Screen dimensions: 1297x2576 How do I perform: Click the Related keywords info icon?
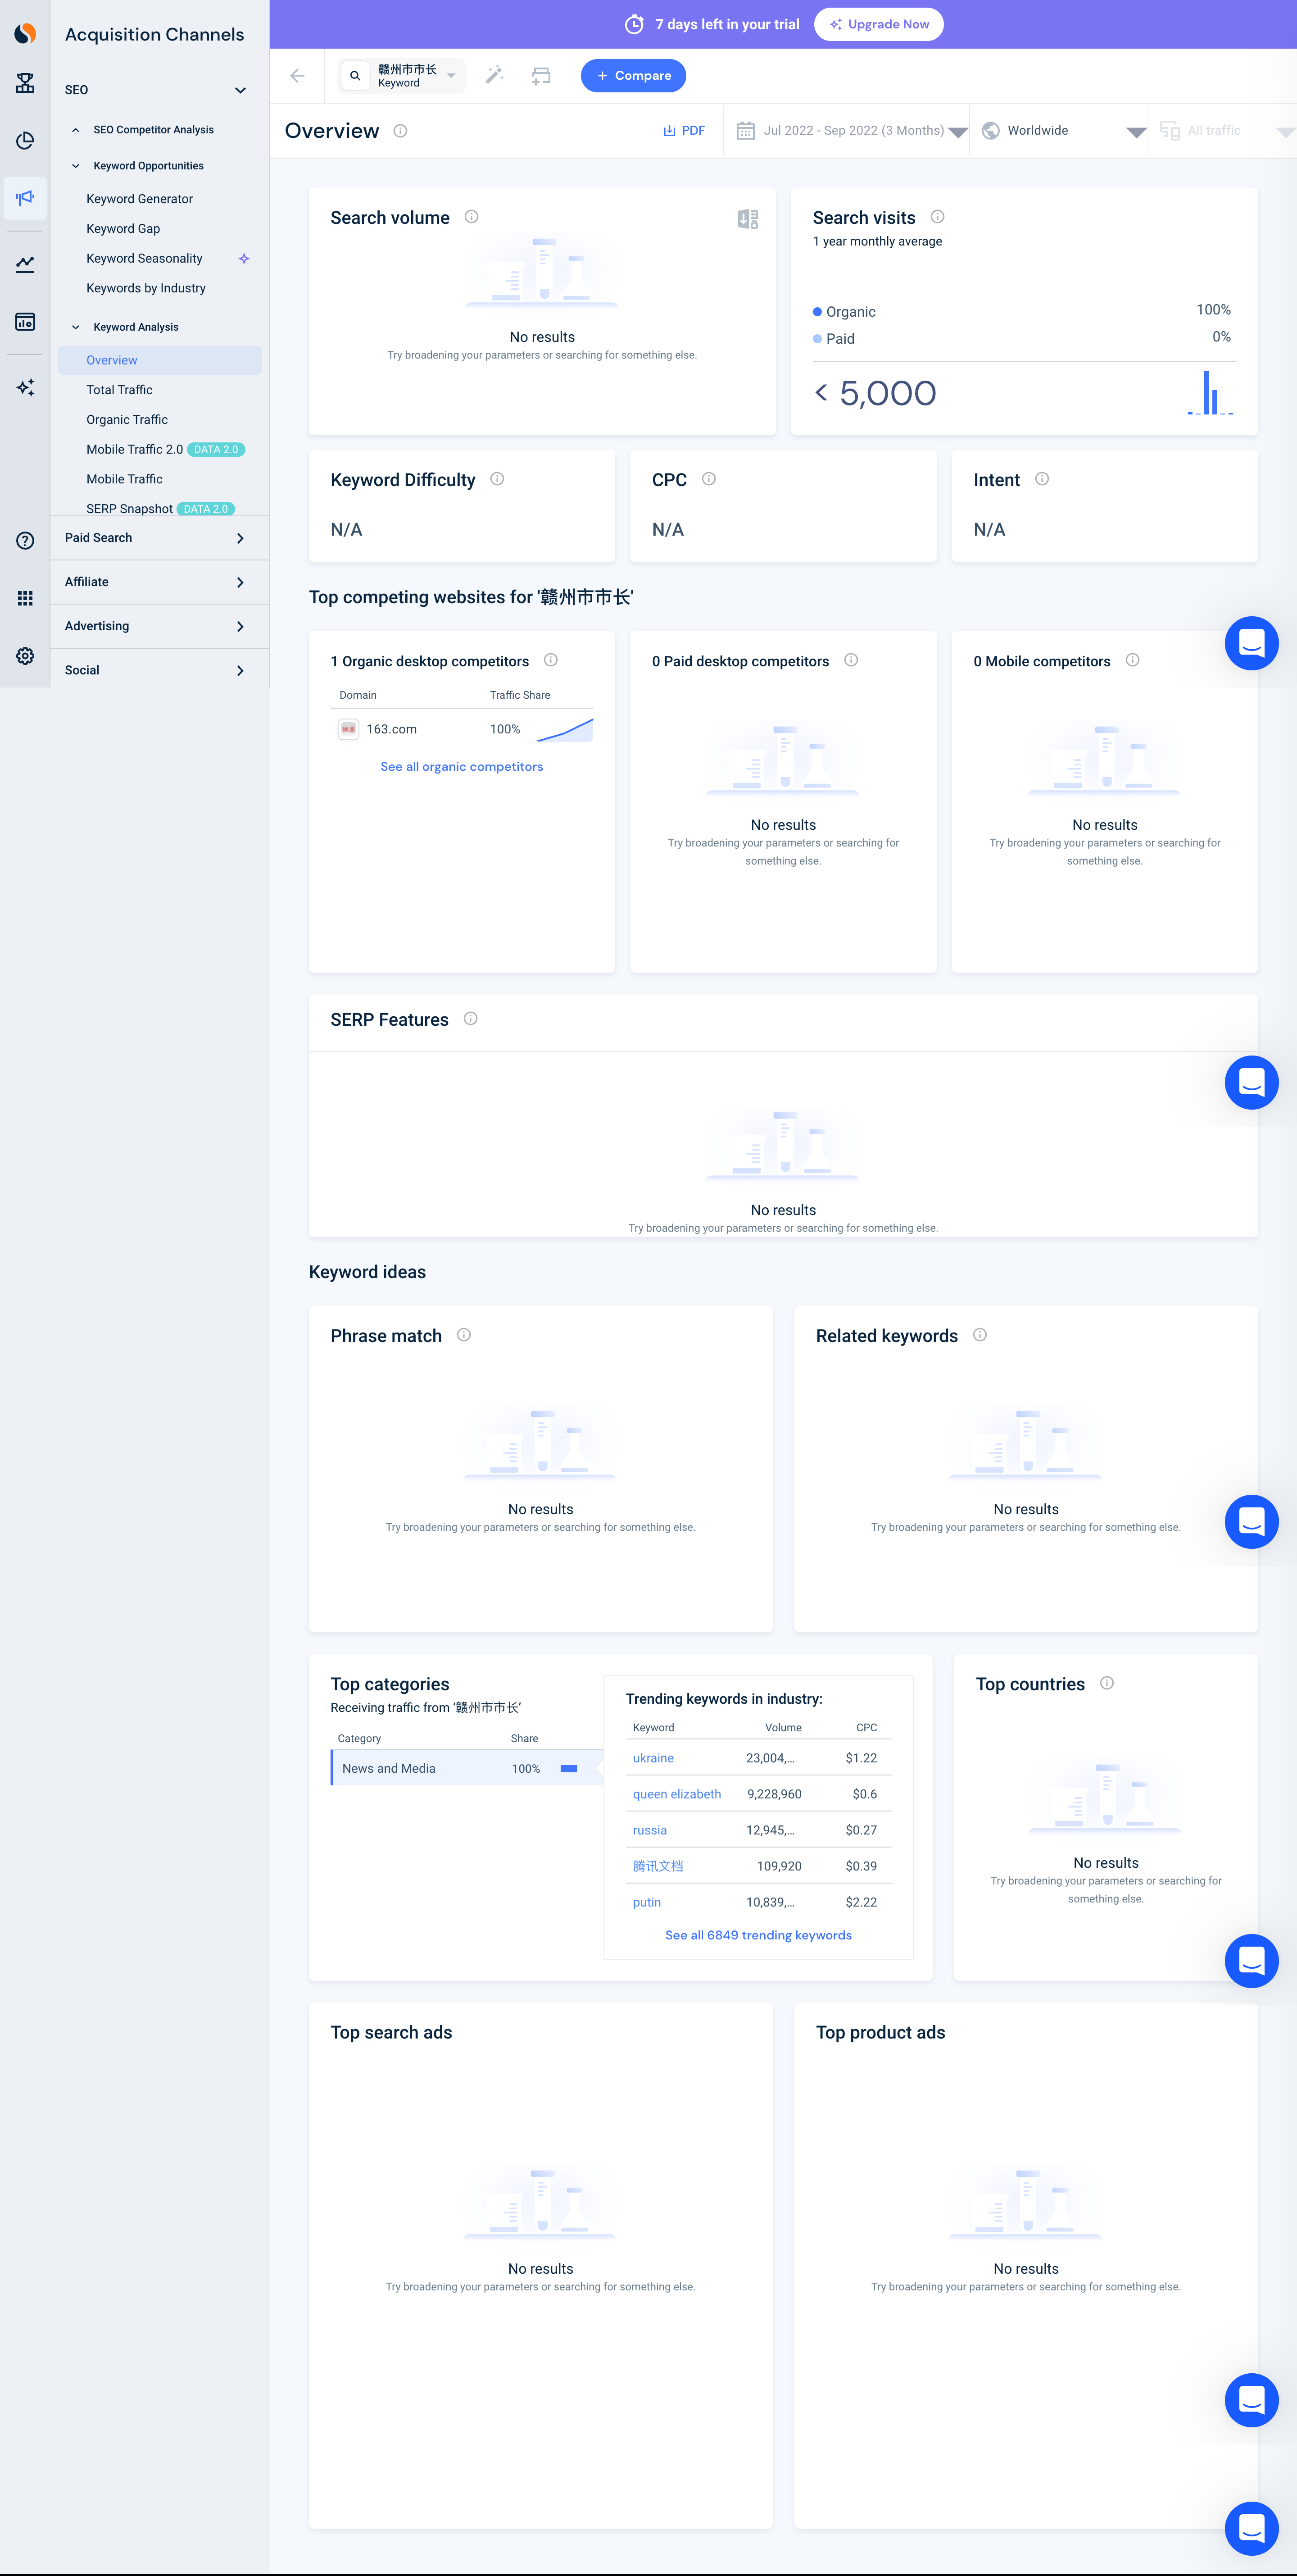click(x=980, y=1335)
